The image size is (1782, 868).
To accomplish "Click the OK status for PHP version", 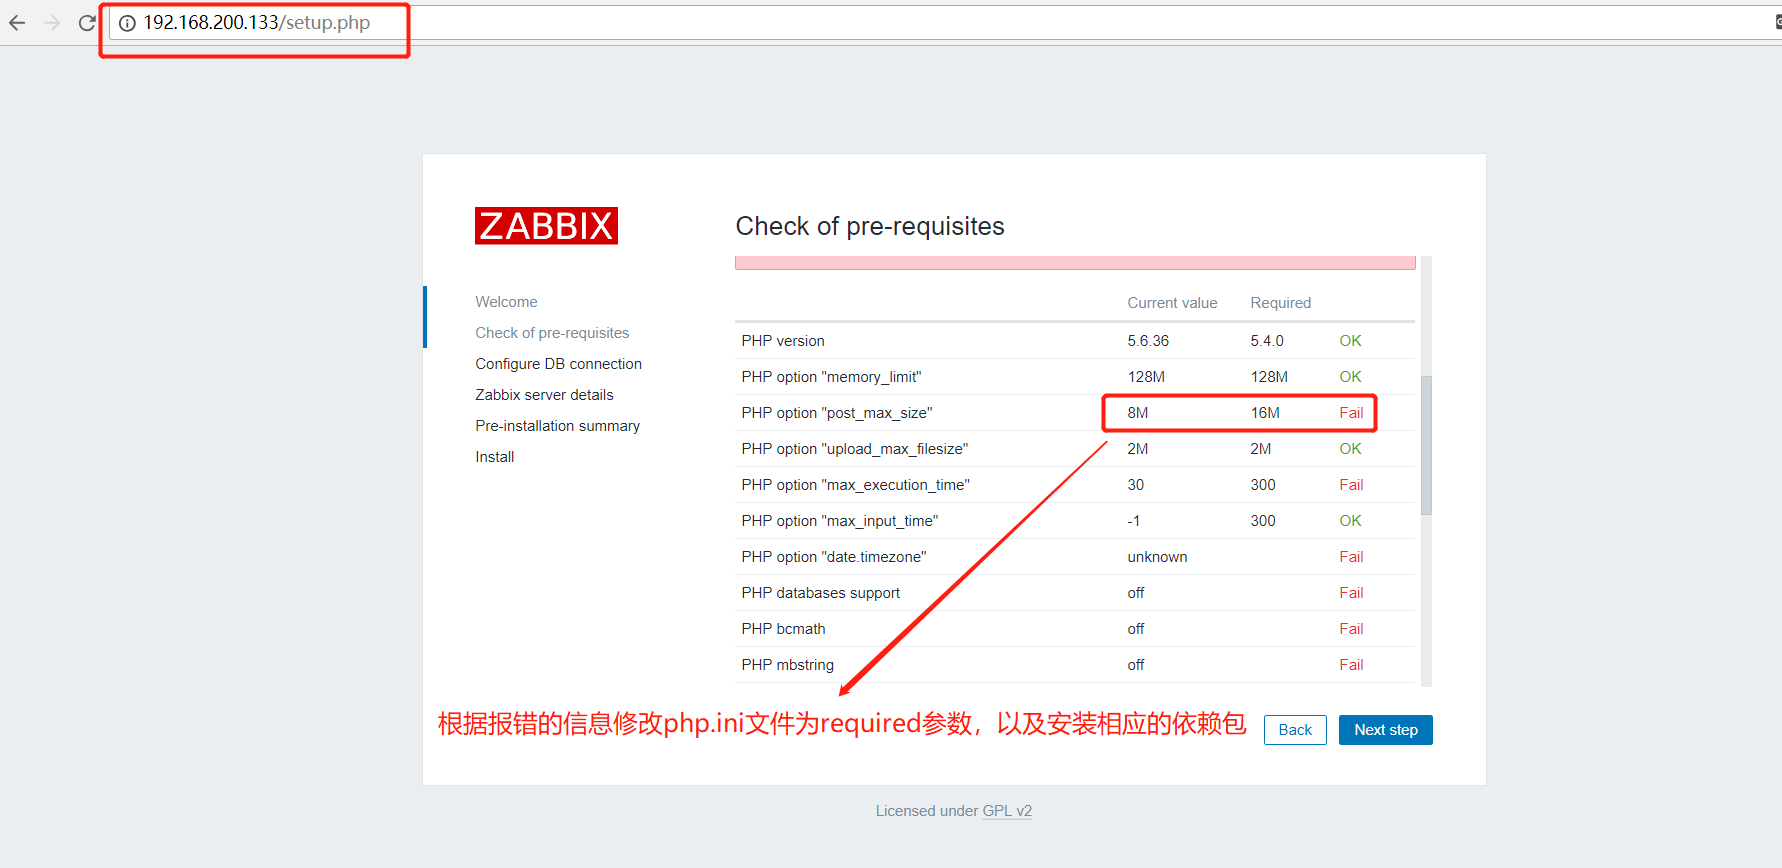I will 1350,341.
